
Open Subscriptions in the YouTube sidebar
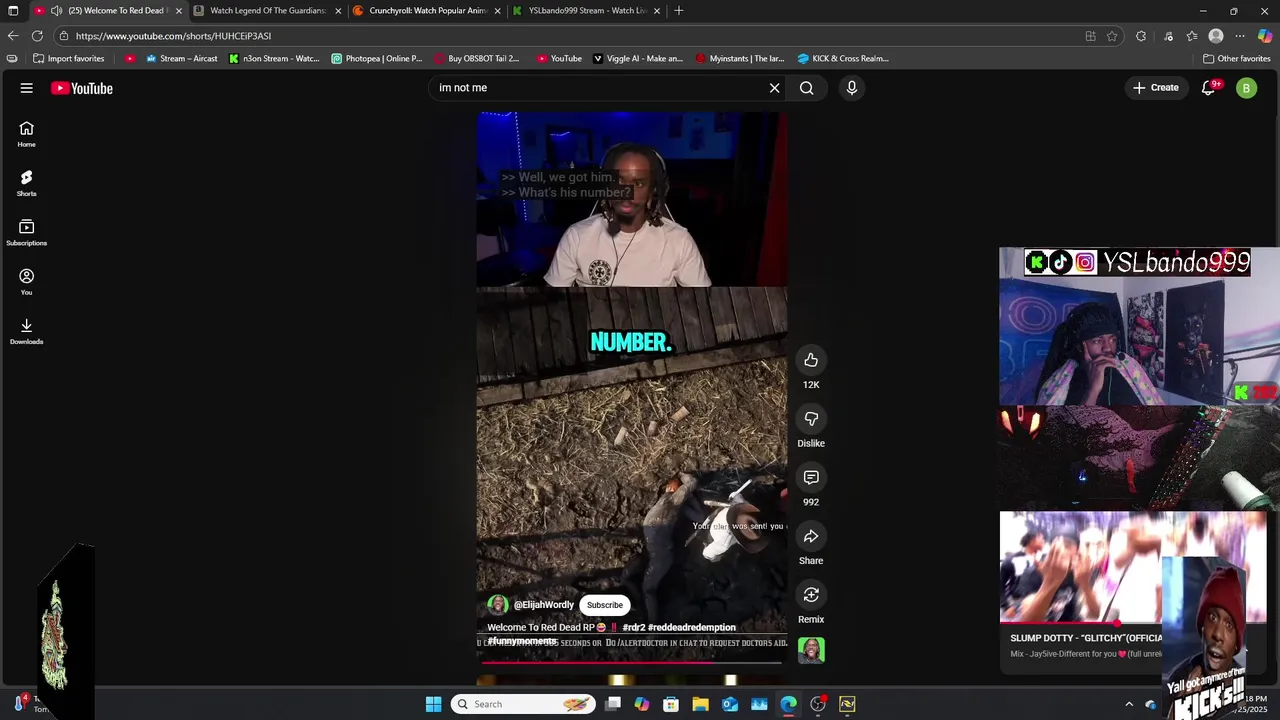[x=27, y=233]
